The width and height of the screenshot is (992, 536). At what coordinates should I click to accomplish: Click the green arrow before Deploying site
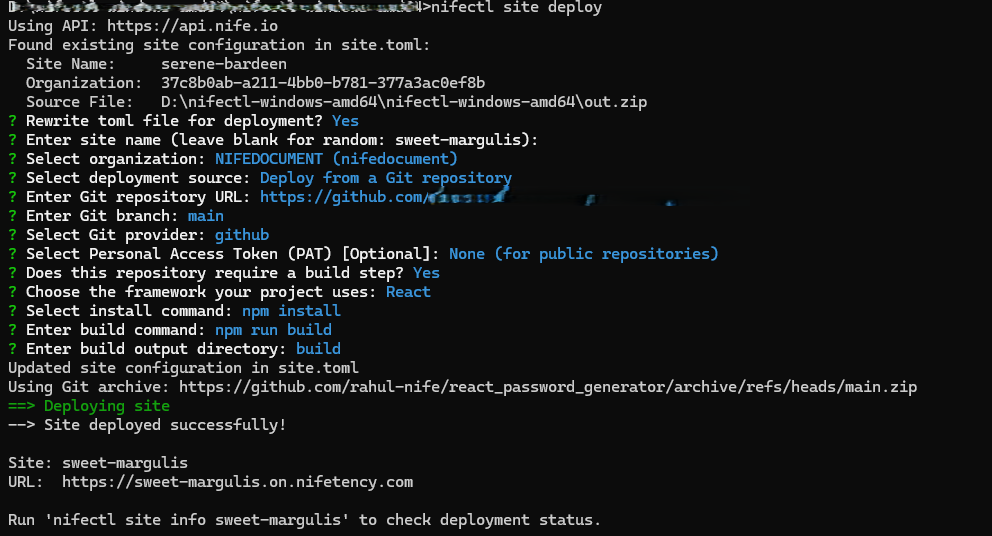[21, 406]
